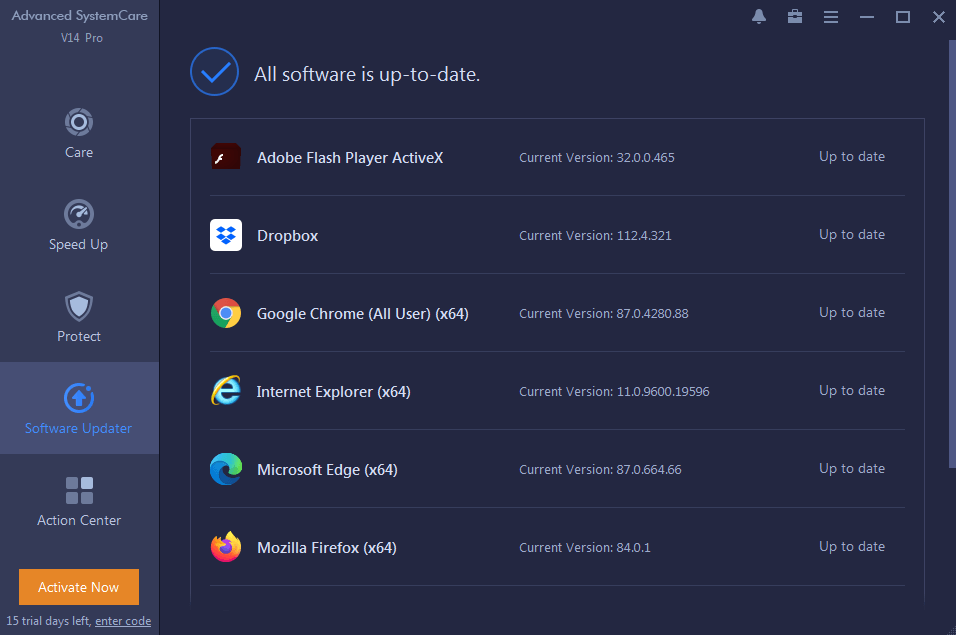The width and height of the screenshot is (956, 635).
Task: Click the Dropbox app icon
Action: [226, 235]
